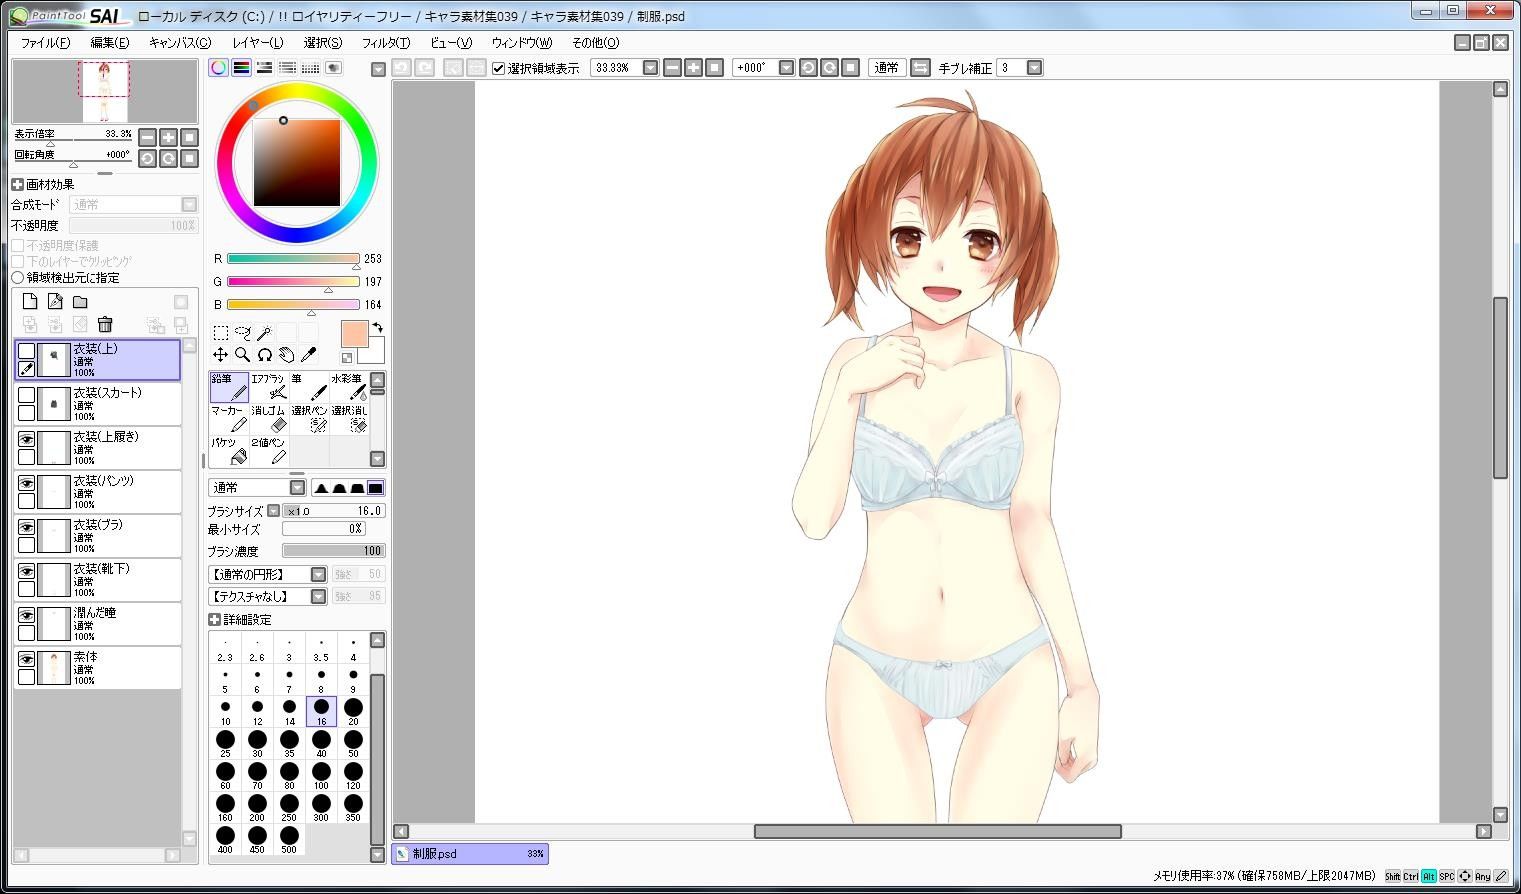
Task: Open brush texture 【テクスチャなし】 dropdown
Action: (318, 597)
